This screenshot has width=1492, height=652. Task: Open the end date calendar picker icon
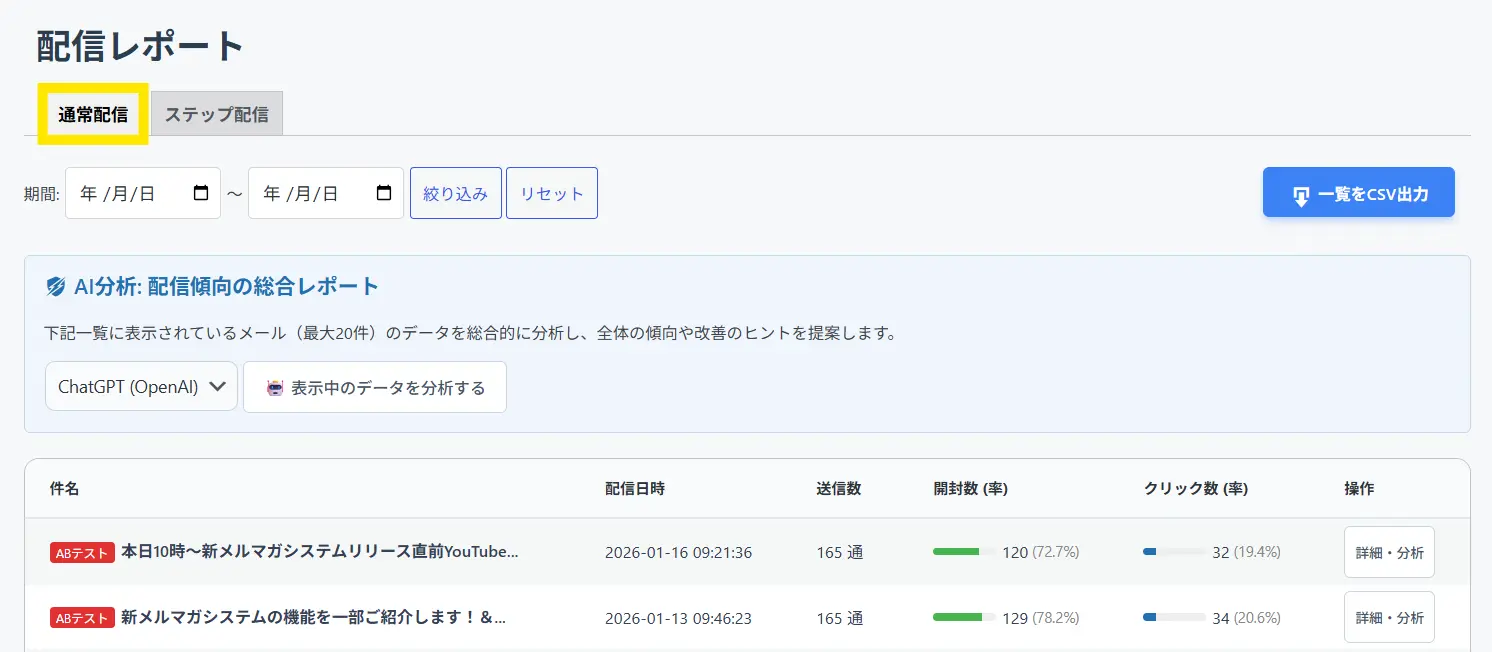pyautogui.click(x=384, y=193)
